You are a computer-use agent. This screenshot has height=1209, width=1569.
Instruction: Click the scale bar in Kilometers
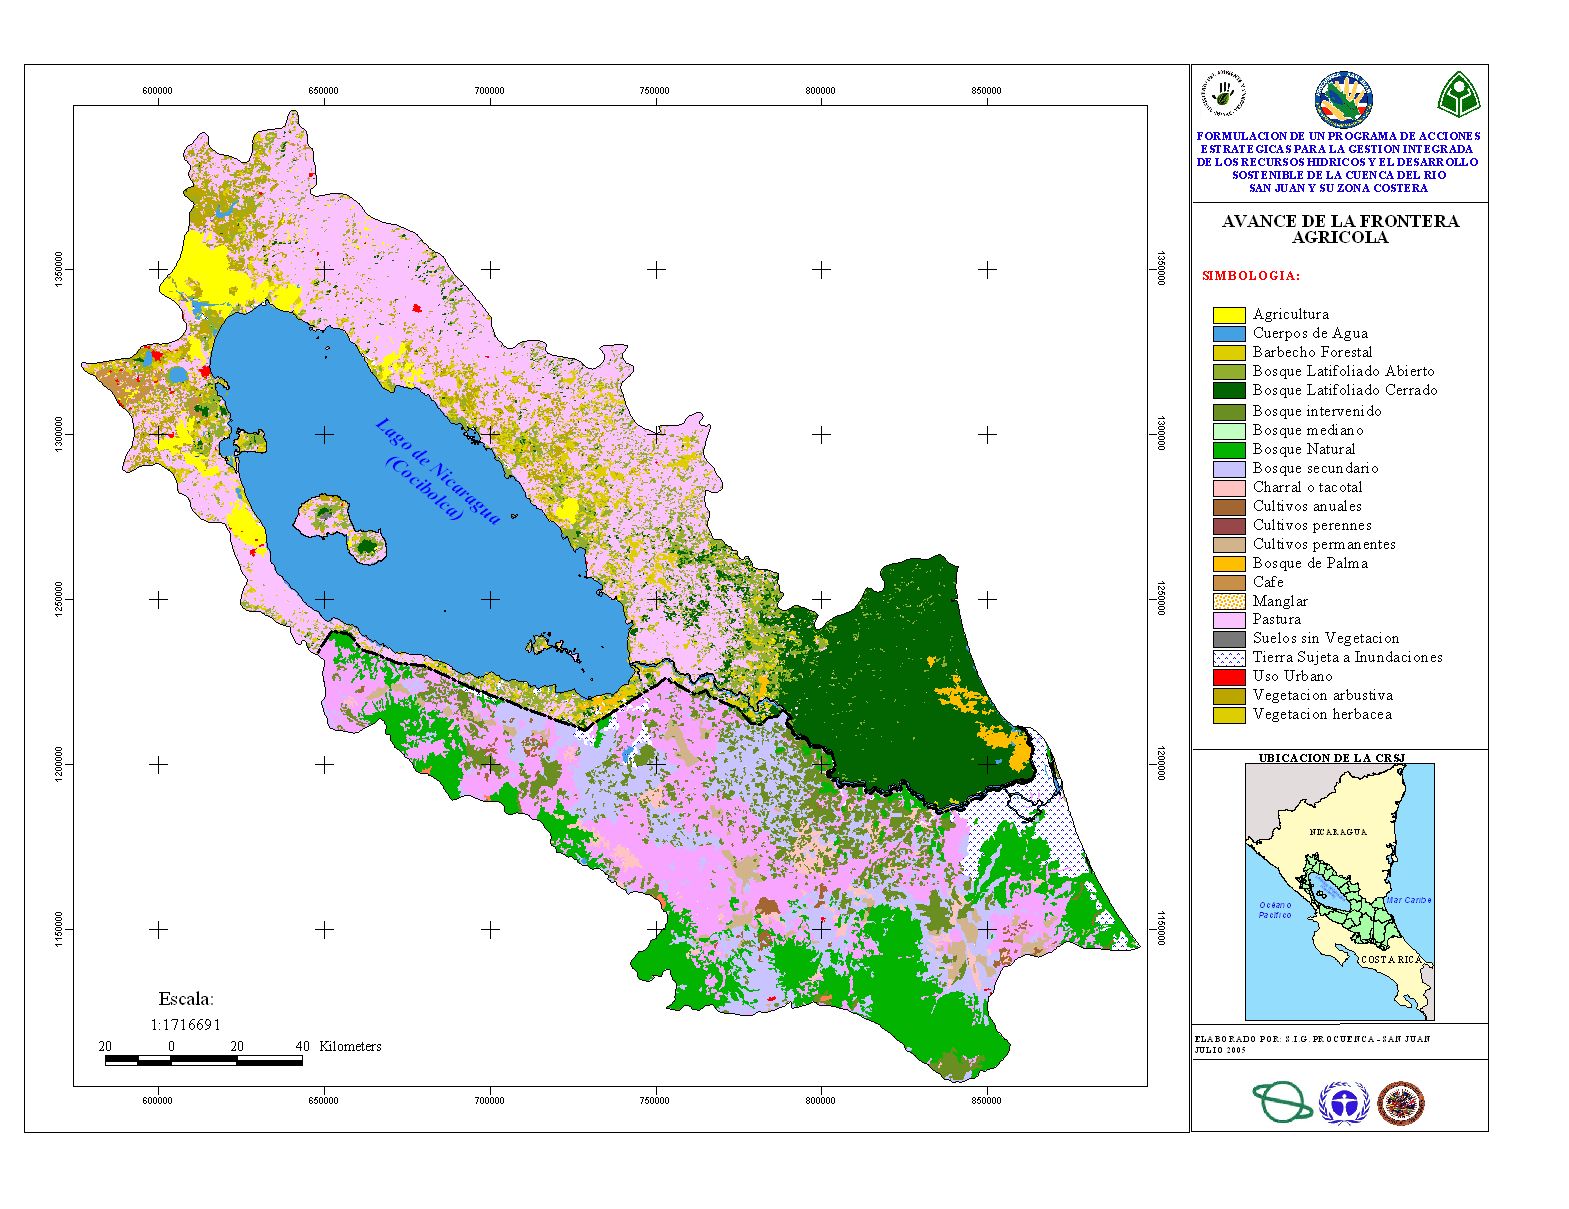tap(204, 1060)
